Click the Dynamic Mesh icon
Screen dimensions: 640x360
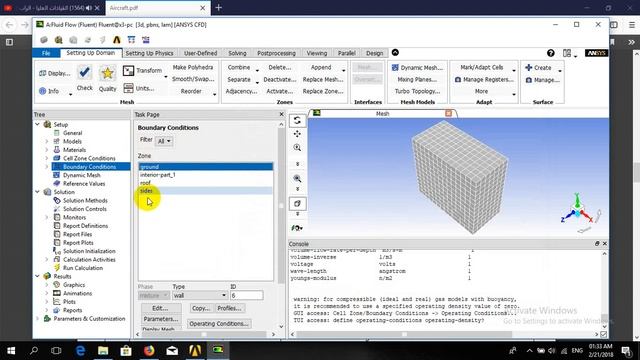pos(395,68)
